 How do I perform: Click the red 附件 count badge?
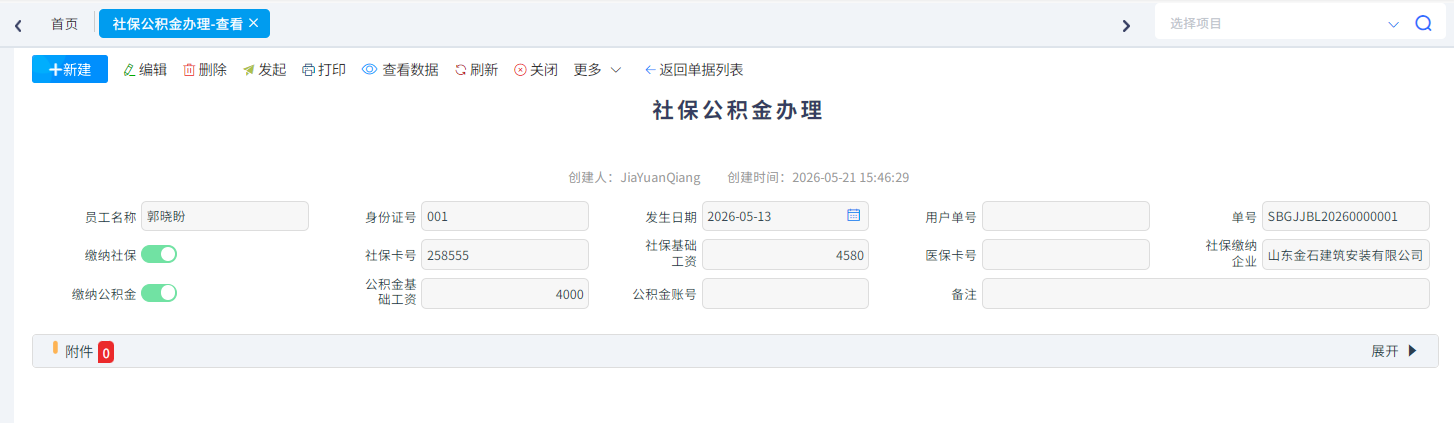click(106, 352)
